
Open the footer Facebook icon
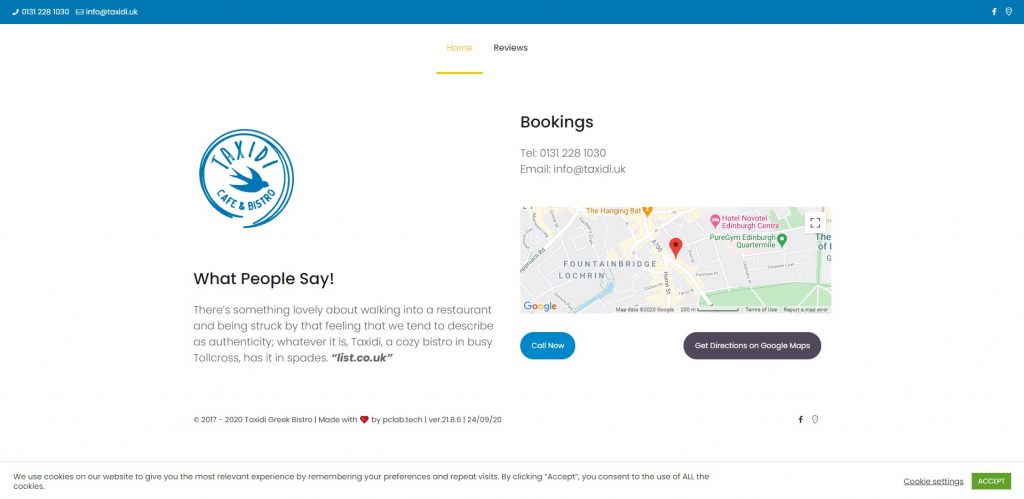coord(800,419)
